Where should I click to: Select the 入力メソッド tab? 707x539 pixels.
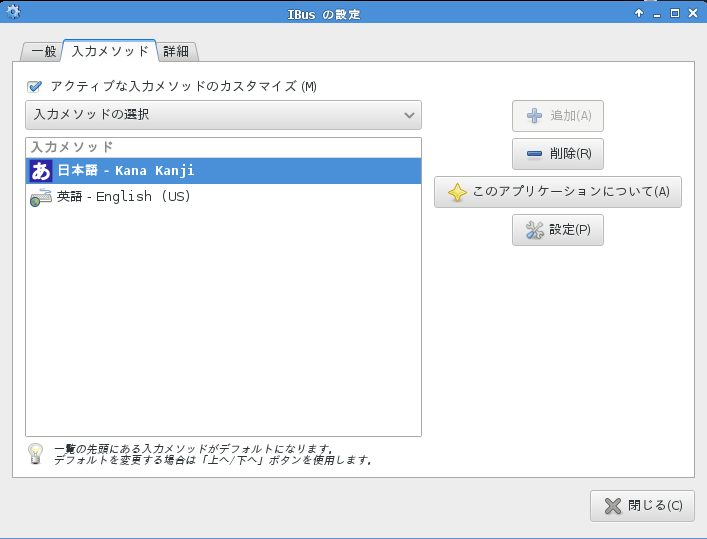110,51
